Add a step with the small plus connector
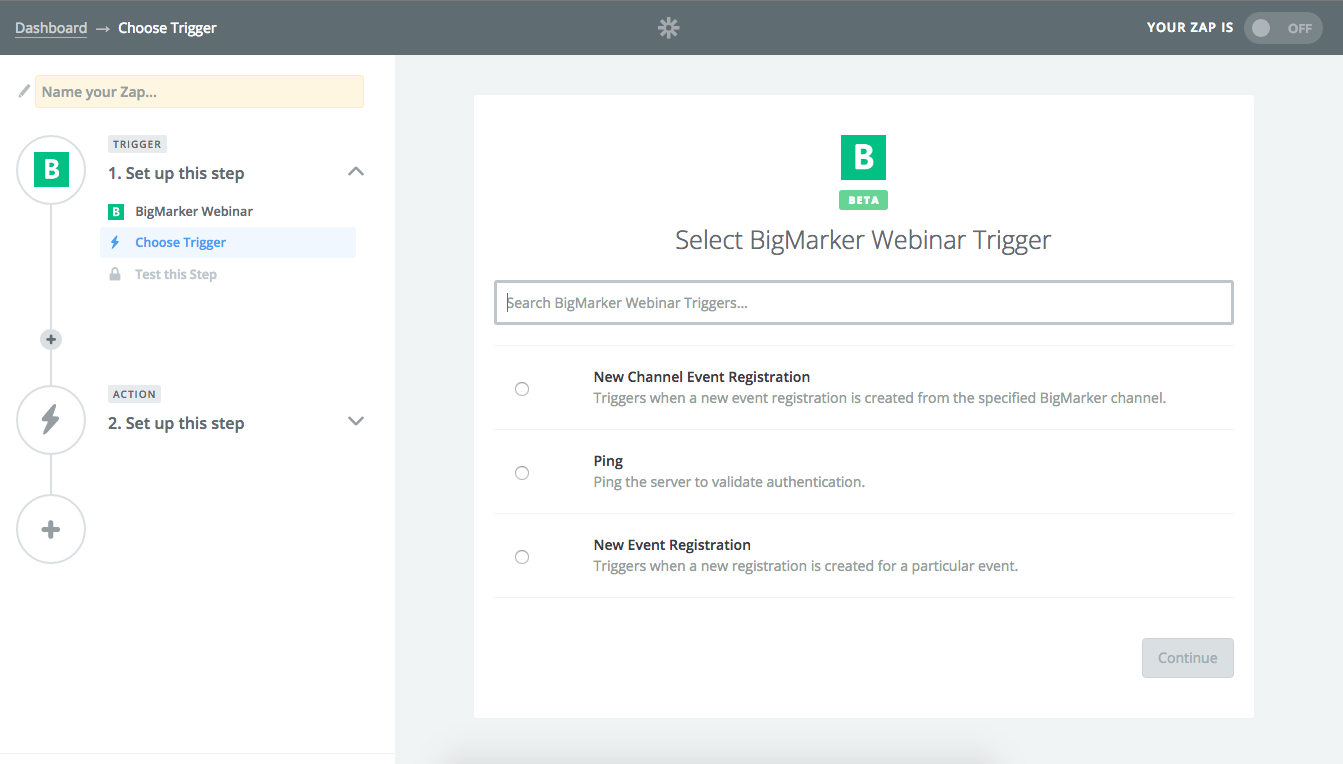Viewport: 1343px width, 764px height. tap(51, 339)
